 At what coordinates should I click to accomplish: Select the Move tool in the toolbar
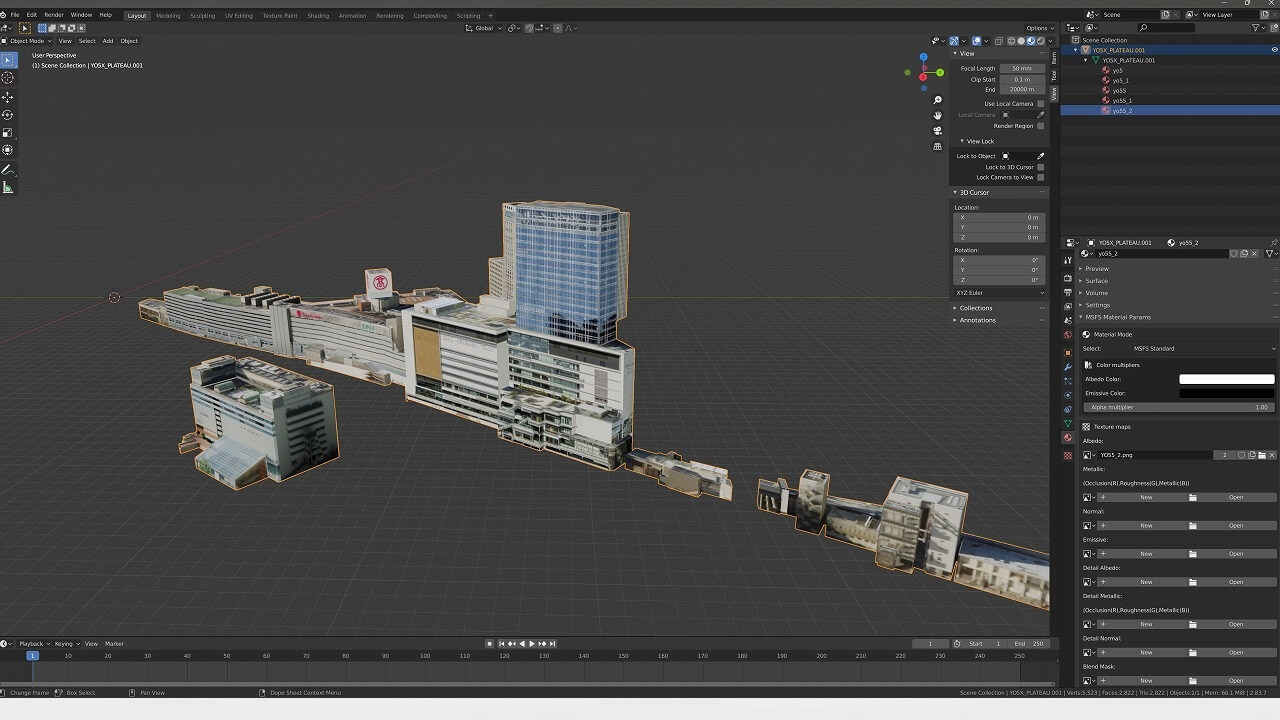[8, 97]
